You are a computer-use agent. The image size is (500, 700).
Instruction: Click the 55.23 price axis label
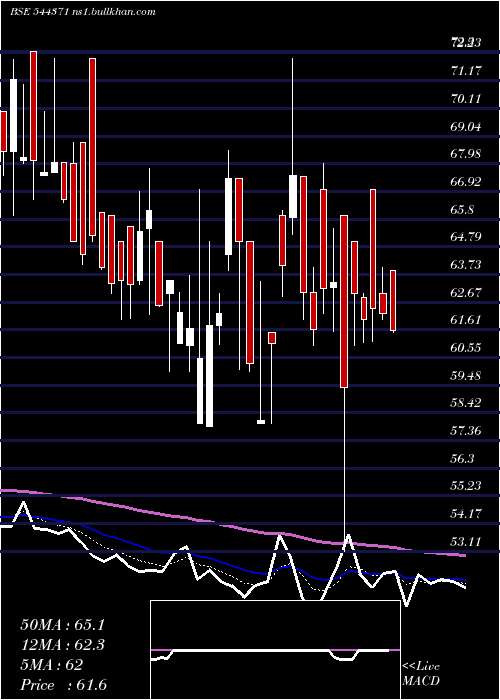pyautogui.click(x=466, y=486)
